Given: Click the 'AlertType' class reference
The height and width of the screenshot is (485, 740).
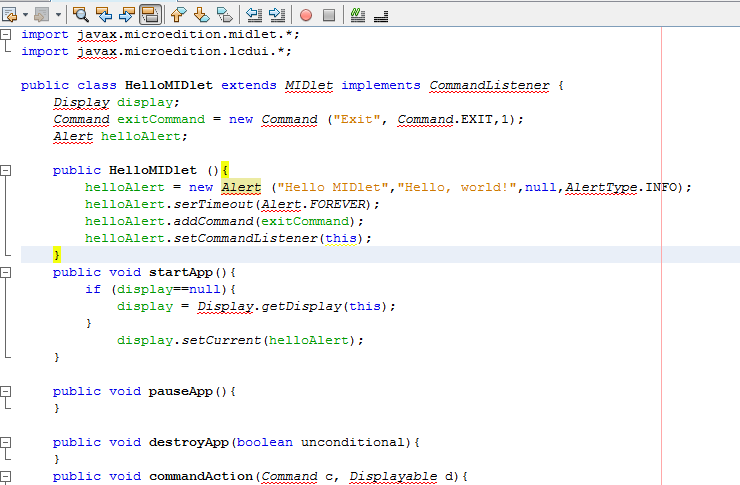Looking at the screenshot, I should [x=601, y=187].
